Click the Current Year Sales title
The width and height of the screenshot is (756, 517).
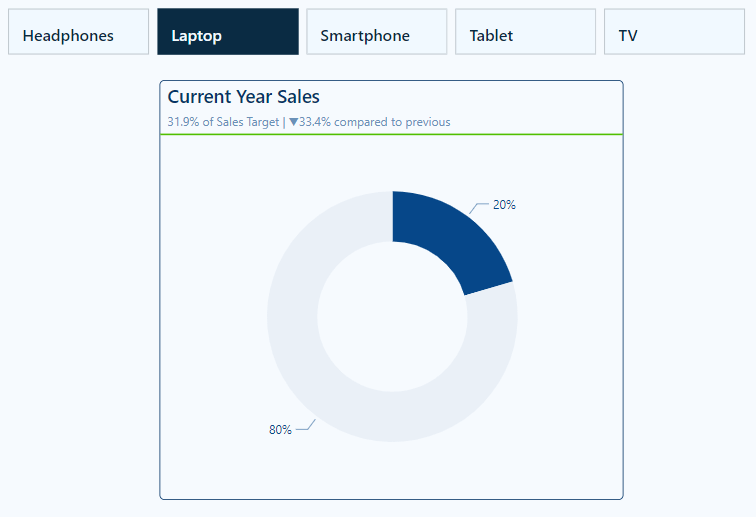pyautogui.click(x=244, y=97)
